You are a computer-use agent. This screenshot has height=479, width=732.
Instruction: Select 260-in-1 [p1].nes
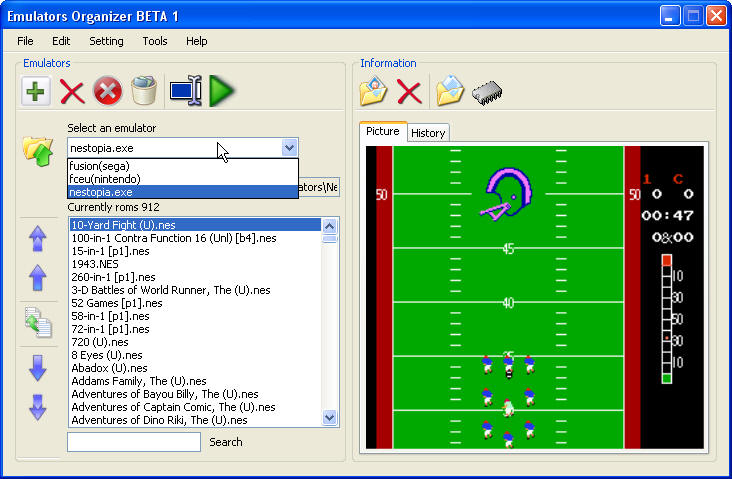point(195,277)
